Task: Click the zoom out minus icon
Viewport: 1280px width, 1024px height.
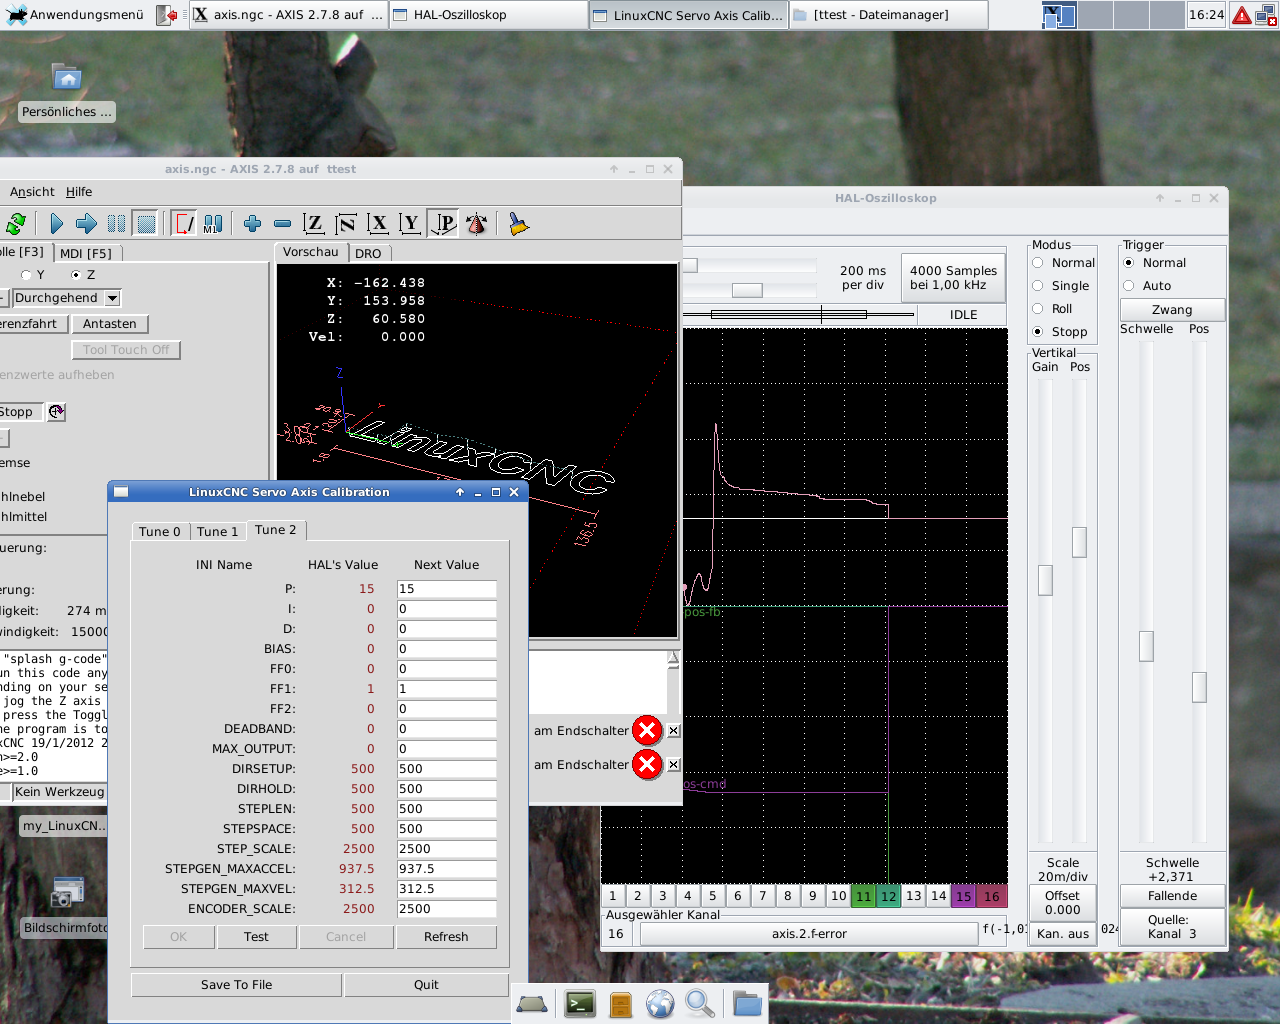Action: click(283, 224)
